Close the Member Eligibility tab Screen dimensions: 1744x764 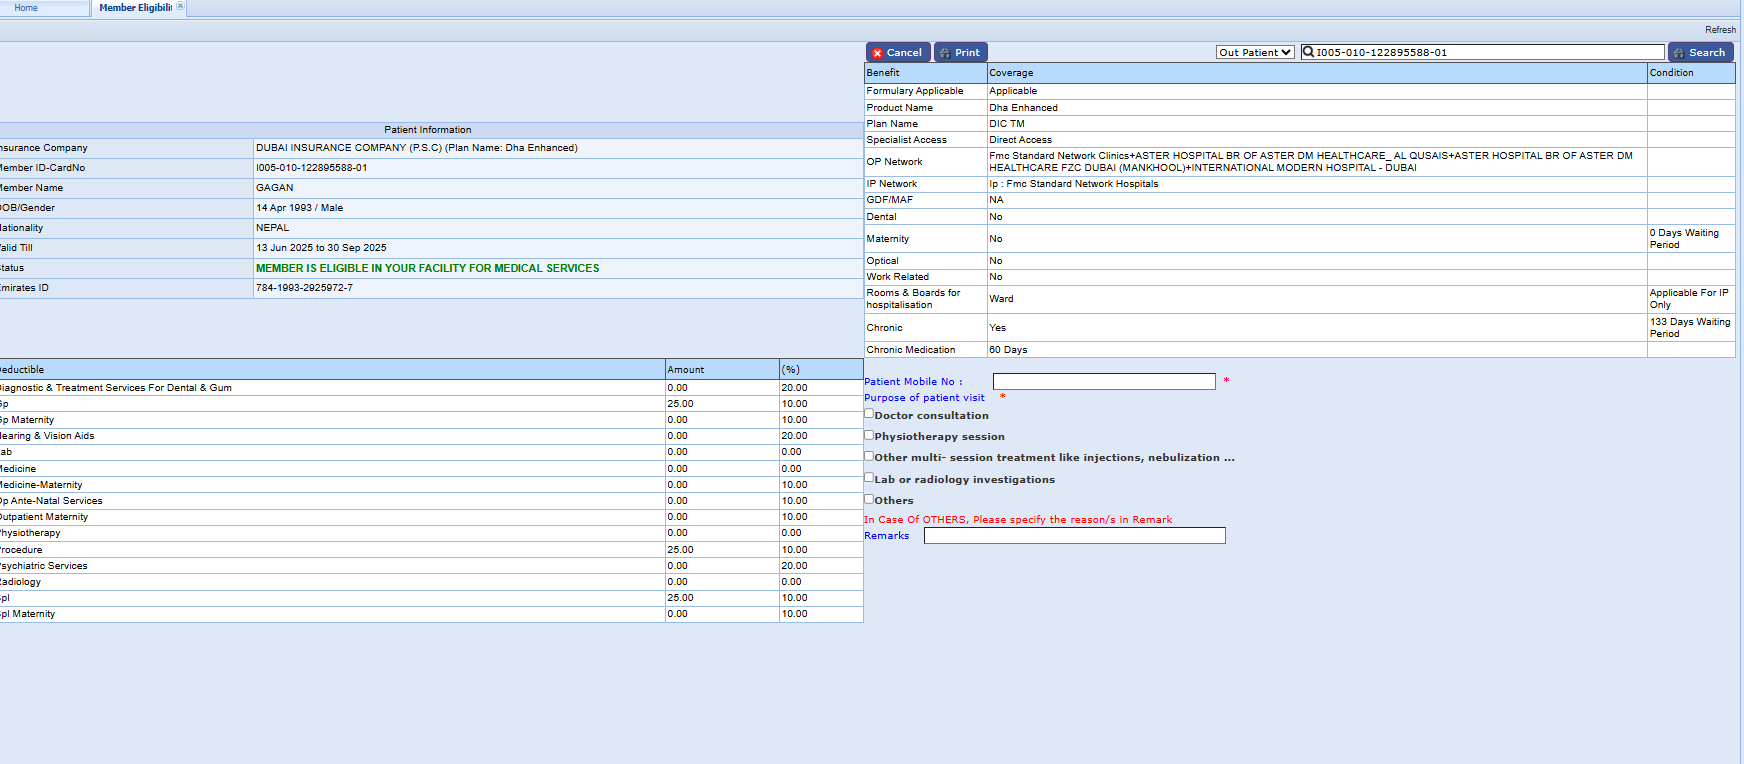pyautogui.click(x=180, y=7)
